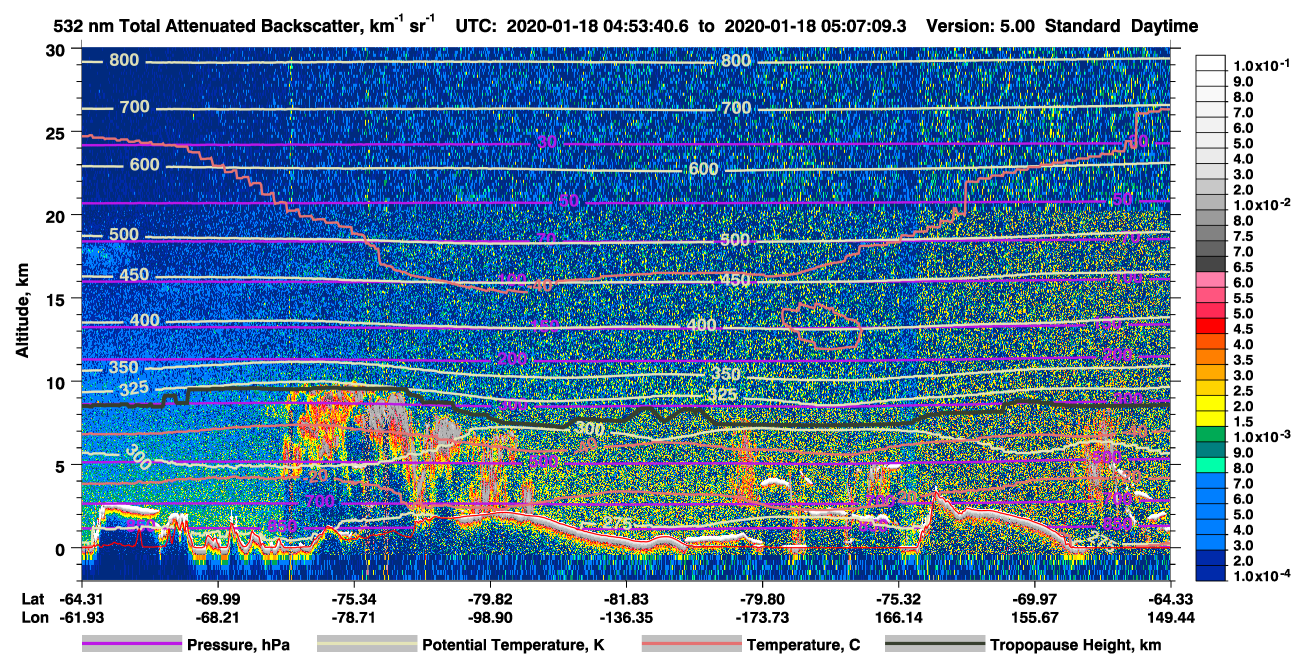
Task: Click the colorbar label 2.5
Action: pos(1243,390)
